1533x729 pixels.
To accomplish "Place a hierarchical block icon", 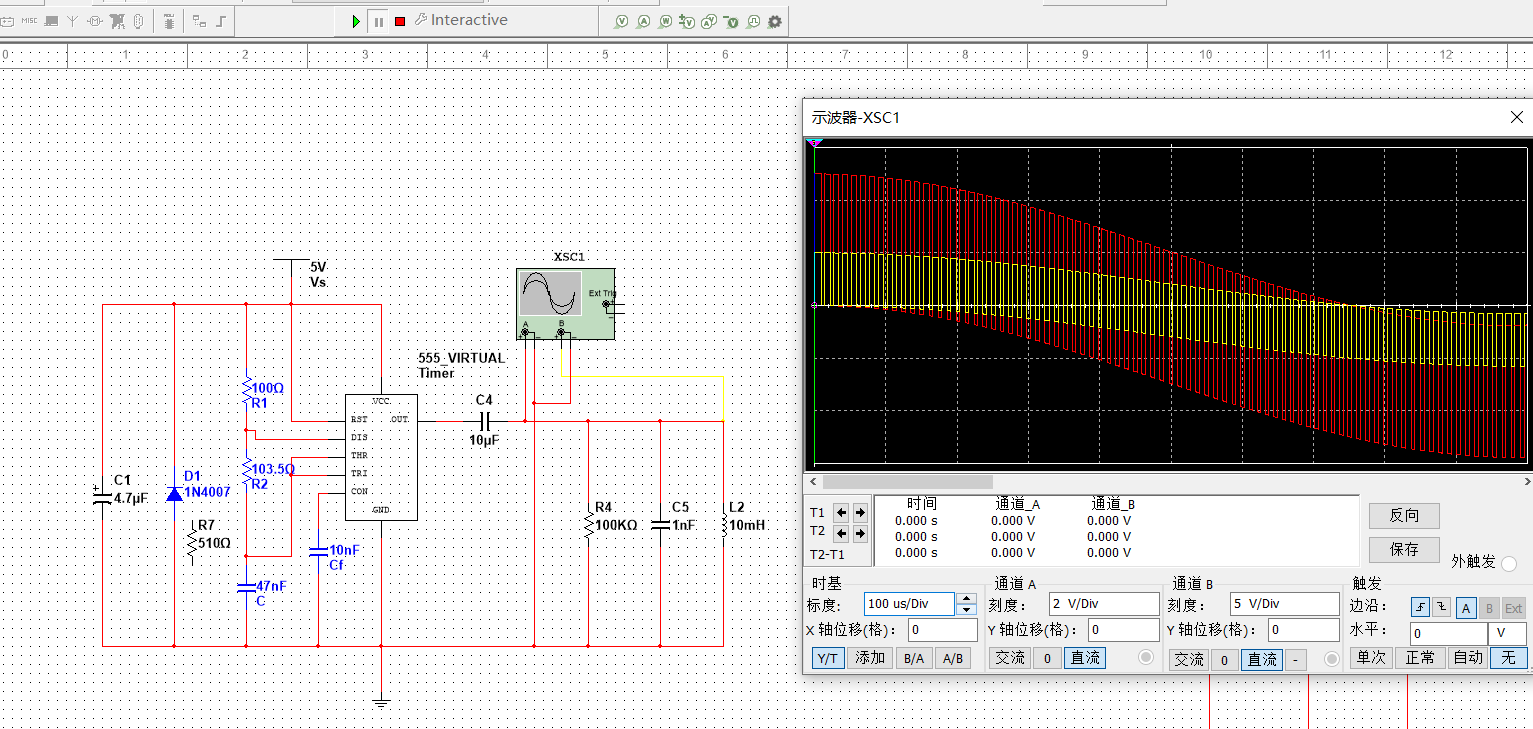I will pyautogui.click(x=199, y=21).
